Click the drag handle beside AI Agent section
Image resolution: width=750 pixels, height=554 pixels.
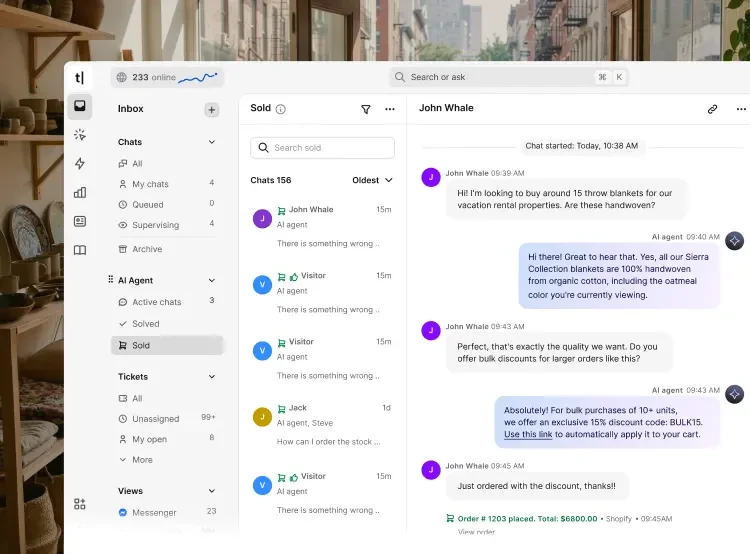[110, 279]
